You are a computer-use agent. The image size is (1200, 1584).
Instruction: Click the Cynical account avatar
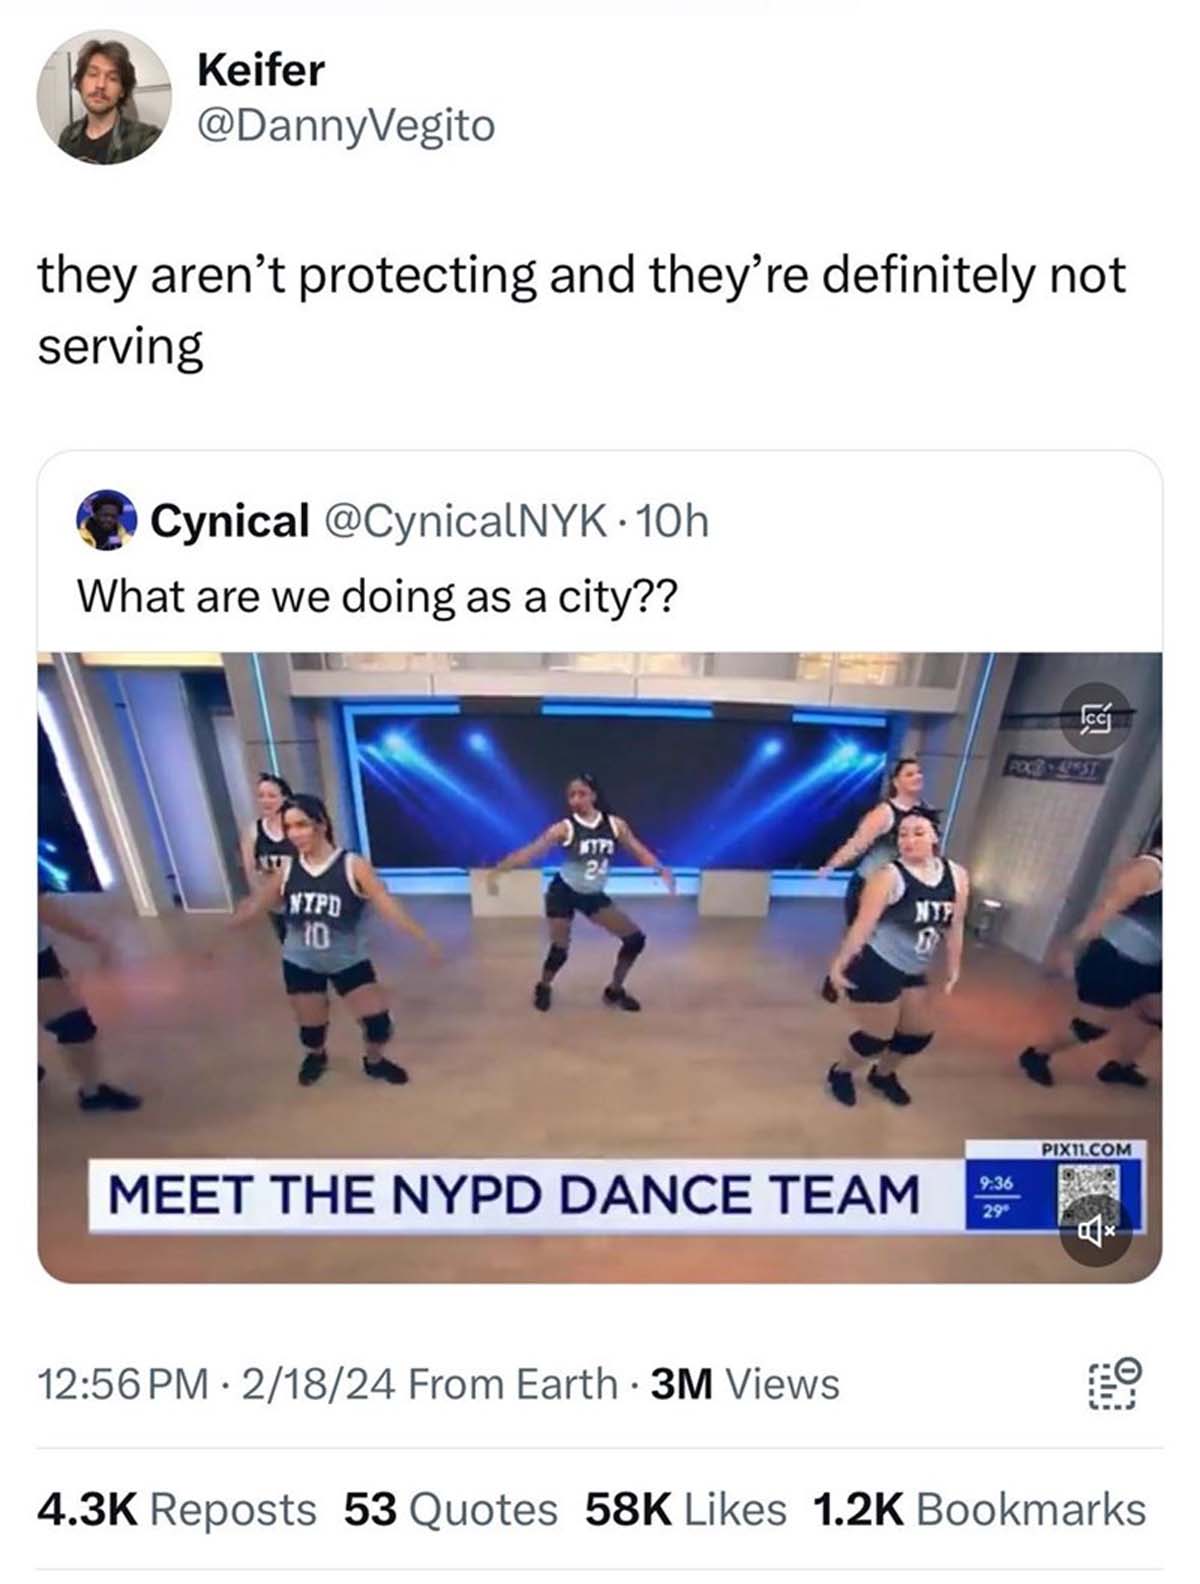pyautogui.click(x=108, y=520)
